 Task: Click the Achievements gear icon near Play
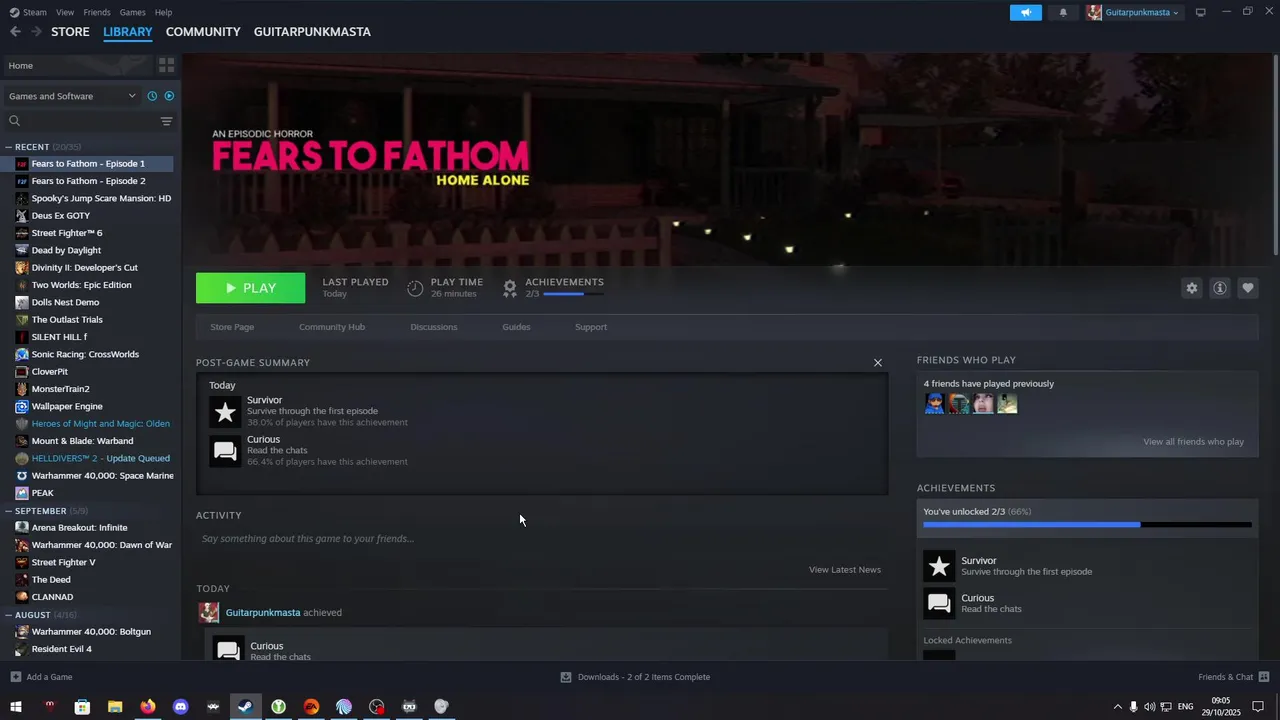510,288
